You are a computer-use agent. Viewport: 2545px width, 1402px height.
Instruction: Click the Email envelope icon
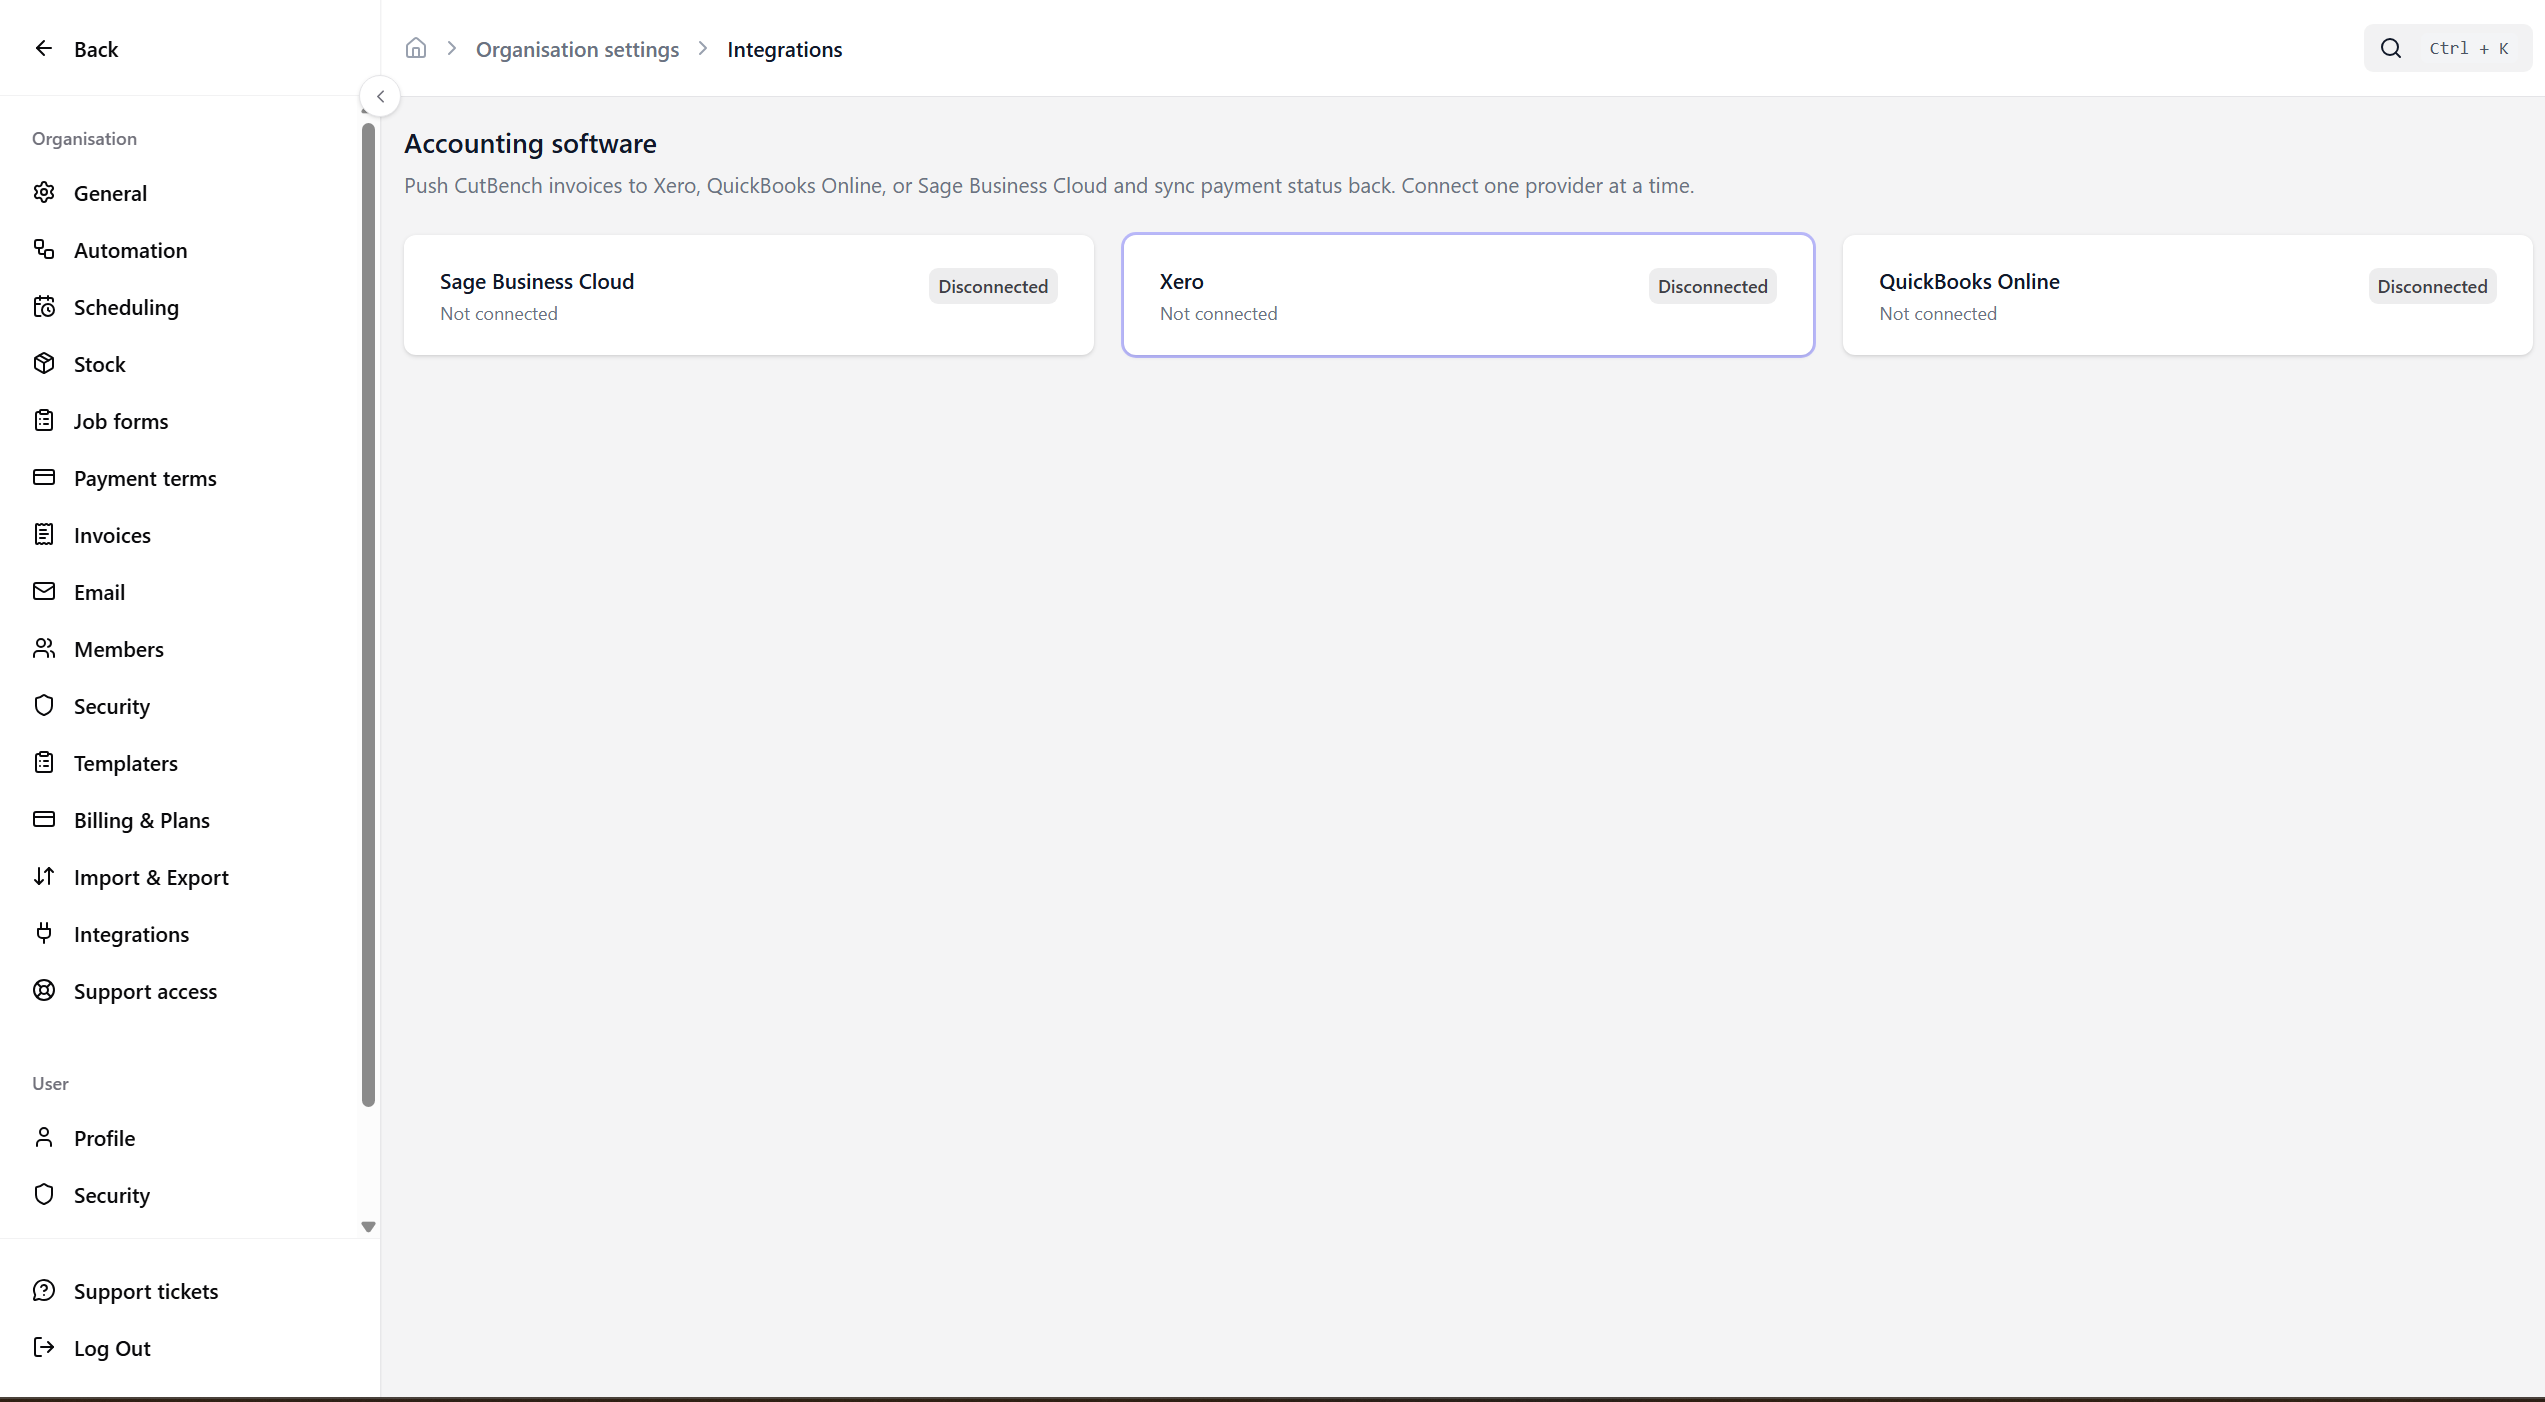tap(44, 591)
